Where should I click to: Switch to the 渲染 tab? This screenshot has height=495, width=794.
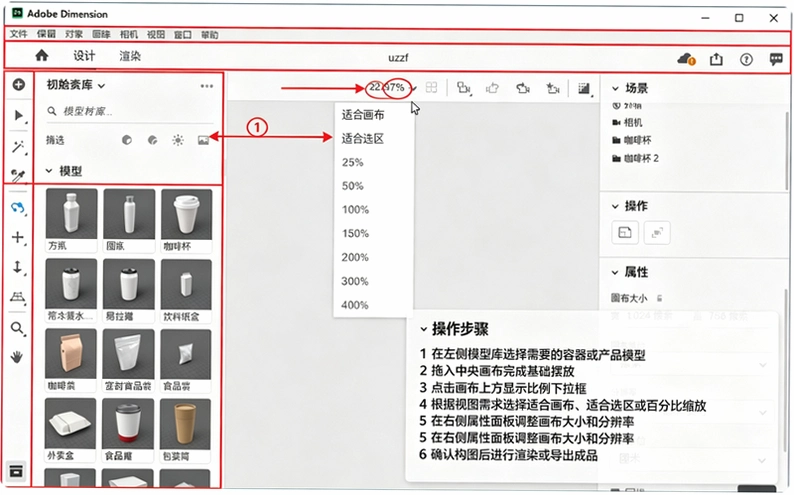130,56
